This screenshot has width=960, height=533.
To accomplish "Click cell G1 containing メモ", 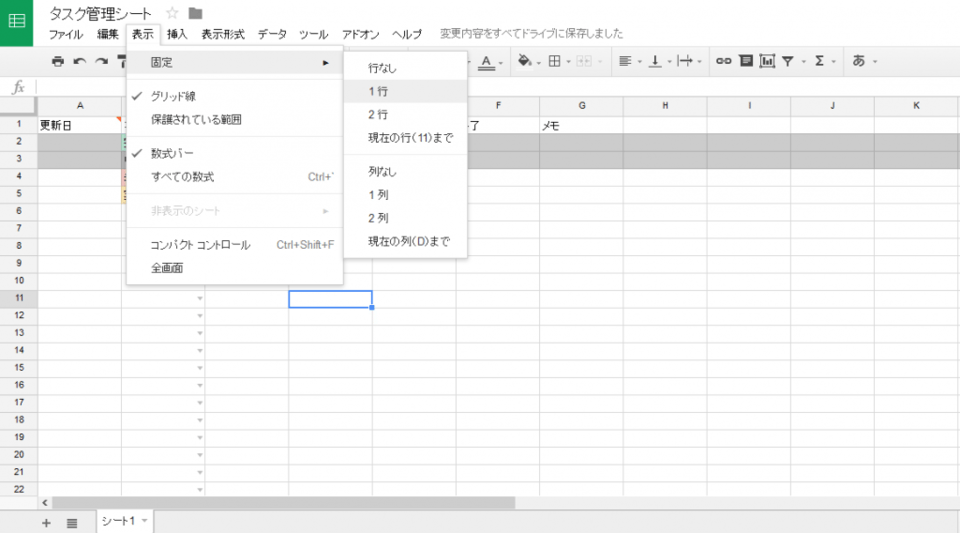I will click(x=581, y=126).
